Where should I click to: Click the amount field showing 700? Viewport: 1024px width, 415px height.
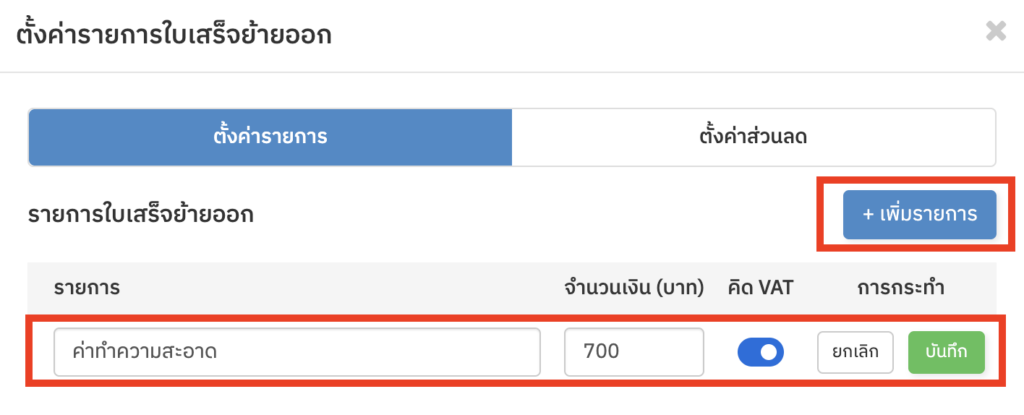pos(633,352)
